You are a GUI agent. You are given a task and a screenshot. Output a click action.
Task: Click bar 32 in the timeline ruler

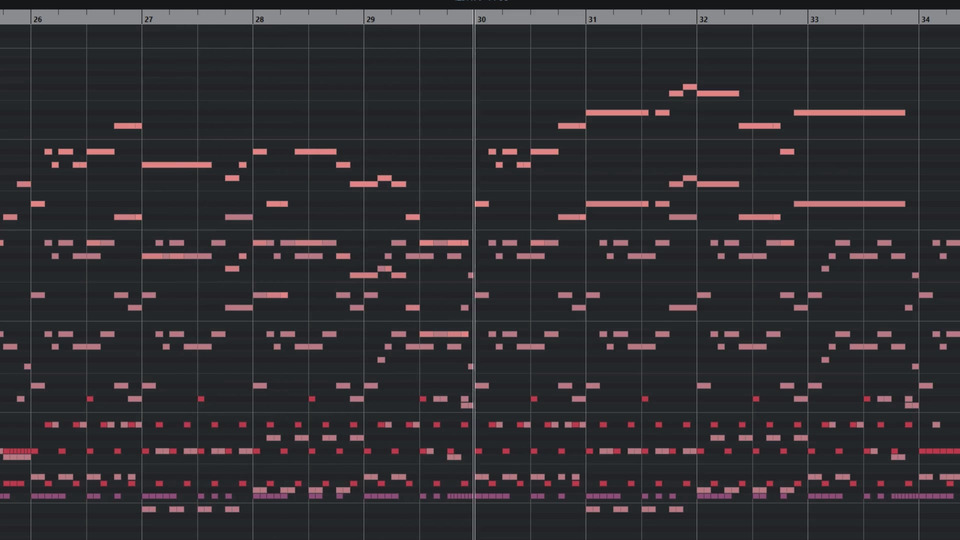tap(703, 20)
